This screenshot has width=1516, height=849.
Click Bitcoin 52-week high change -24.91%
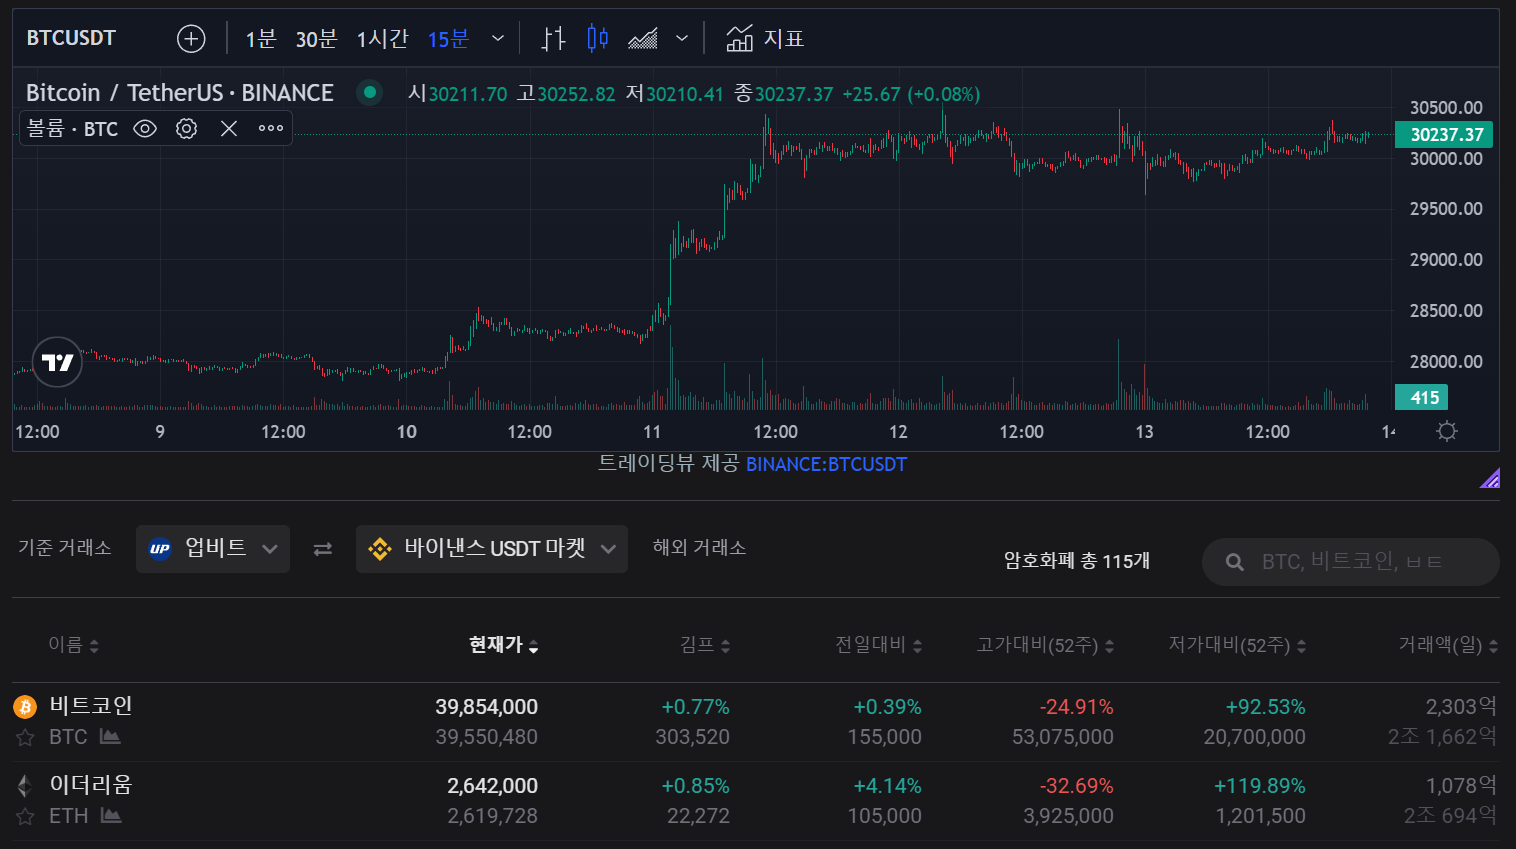1076,707
